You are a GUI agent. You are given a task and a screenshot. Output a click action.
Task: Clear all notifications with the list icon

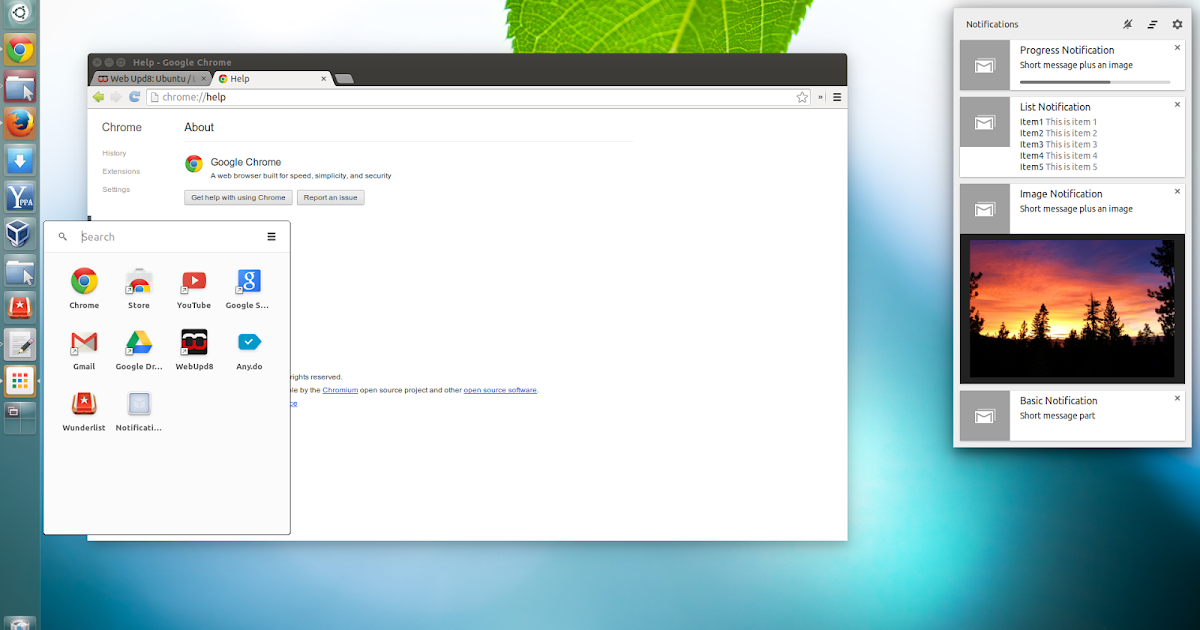point(1152,24)
